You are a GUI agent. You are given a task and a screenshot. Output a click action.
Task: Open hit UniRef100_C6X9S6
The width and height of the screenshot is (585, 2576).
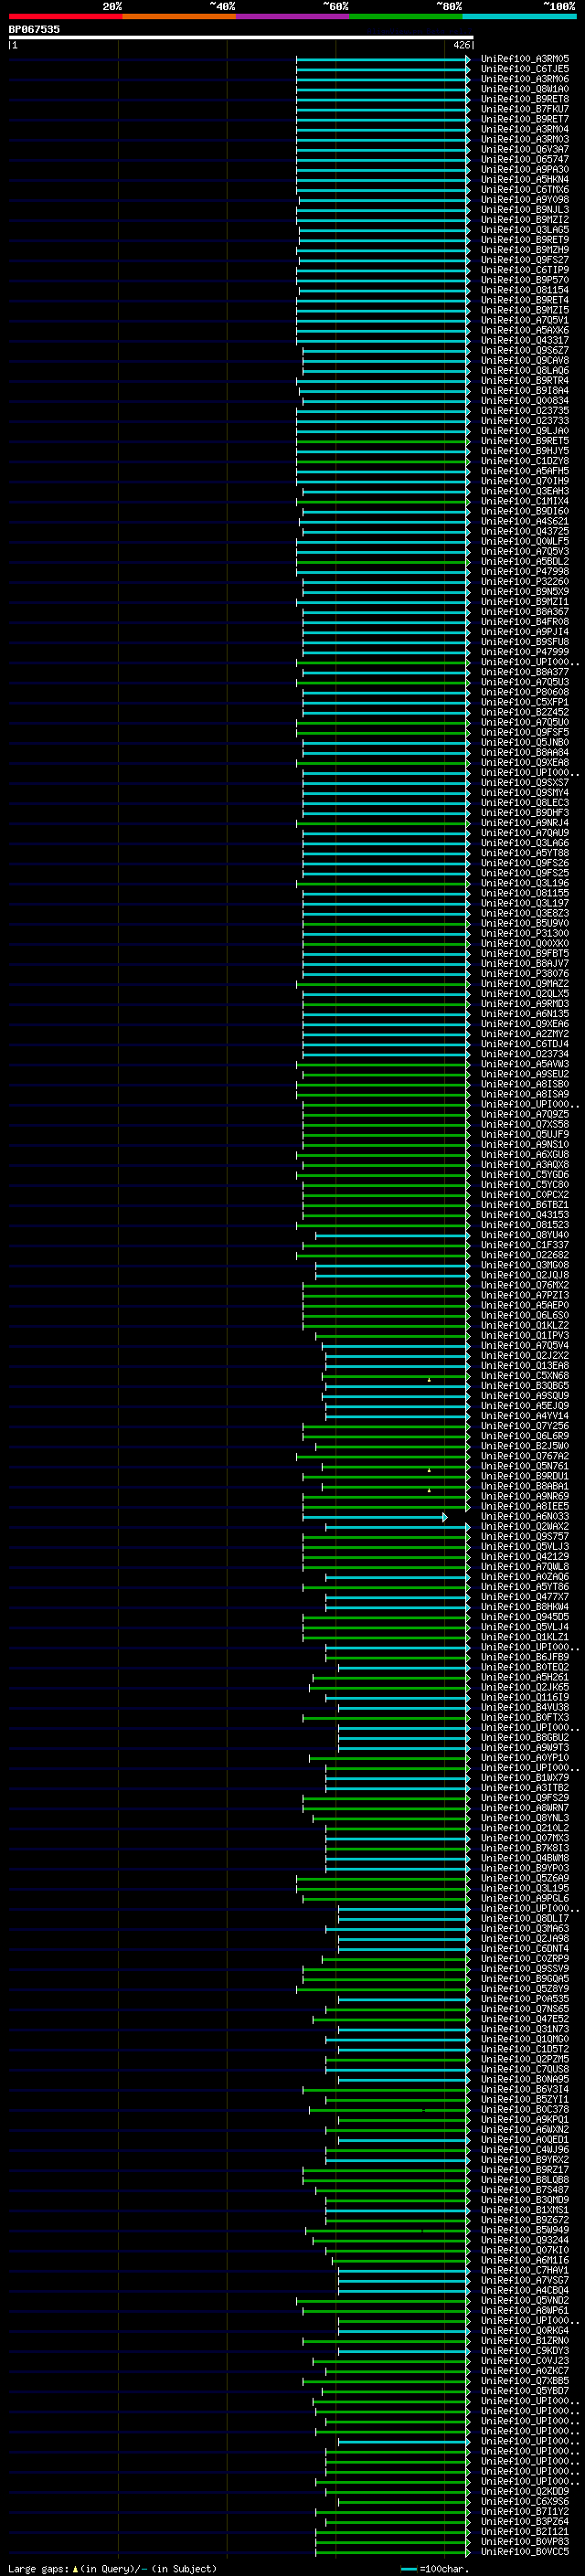pos(525,2502)
